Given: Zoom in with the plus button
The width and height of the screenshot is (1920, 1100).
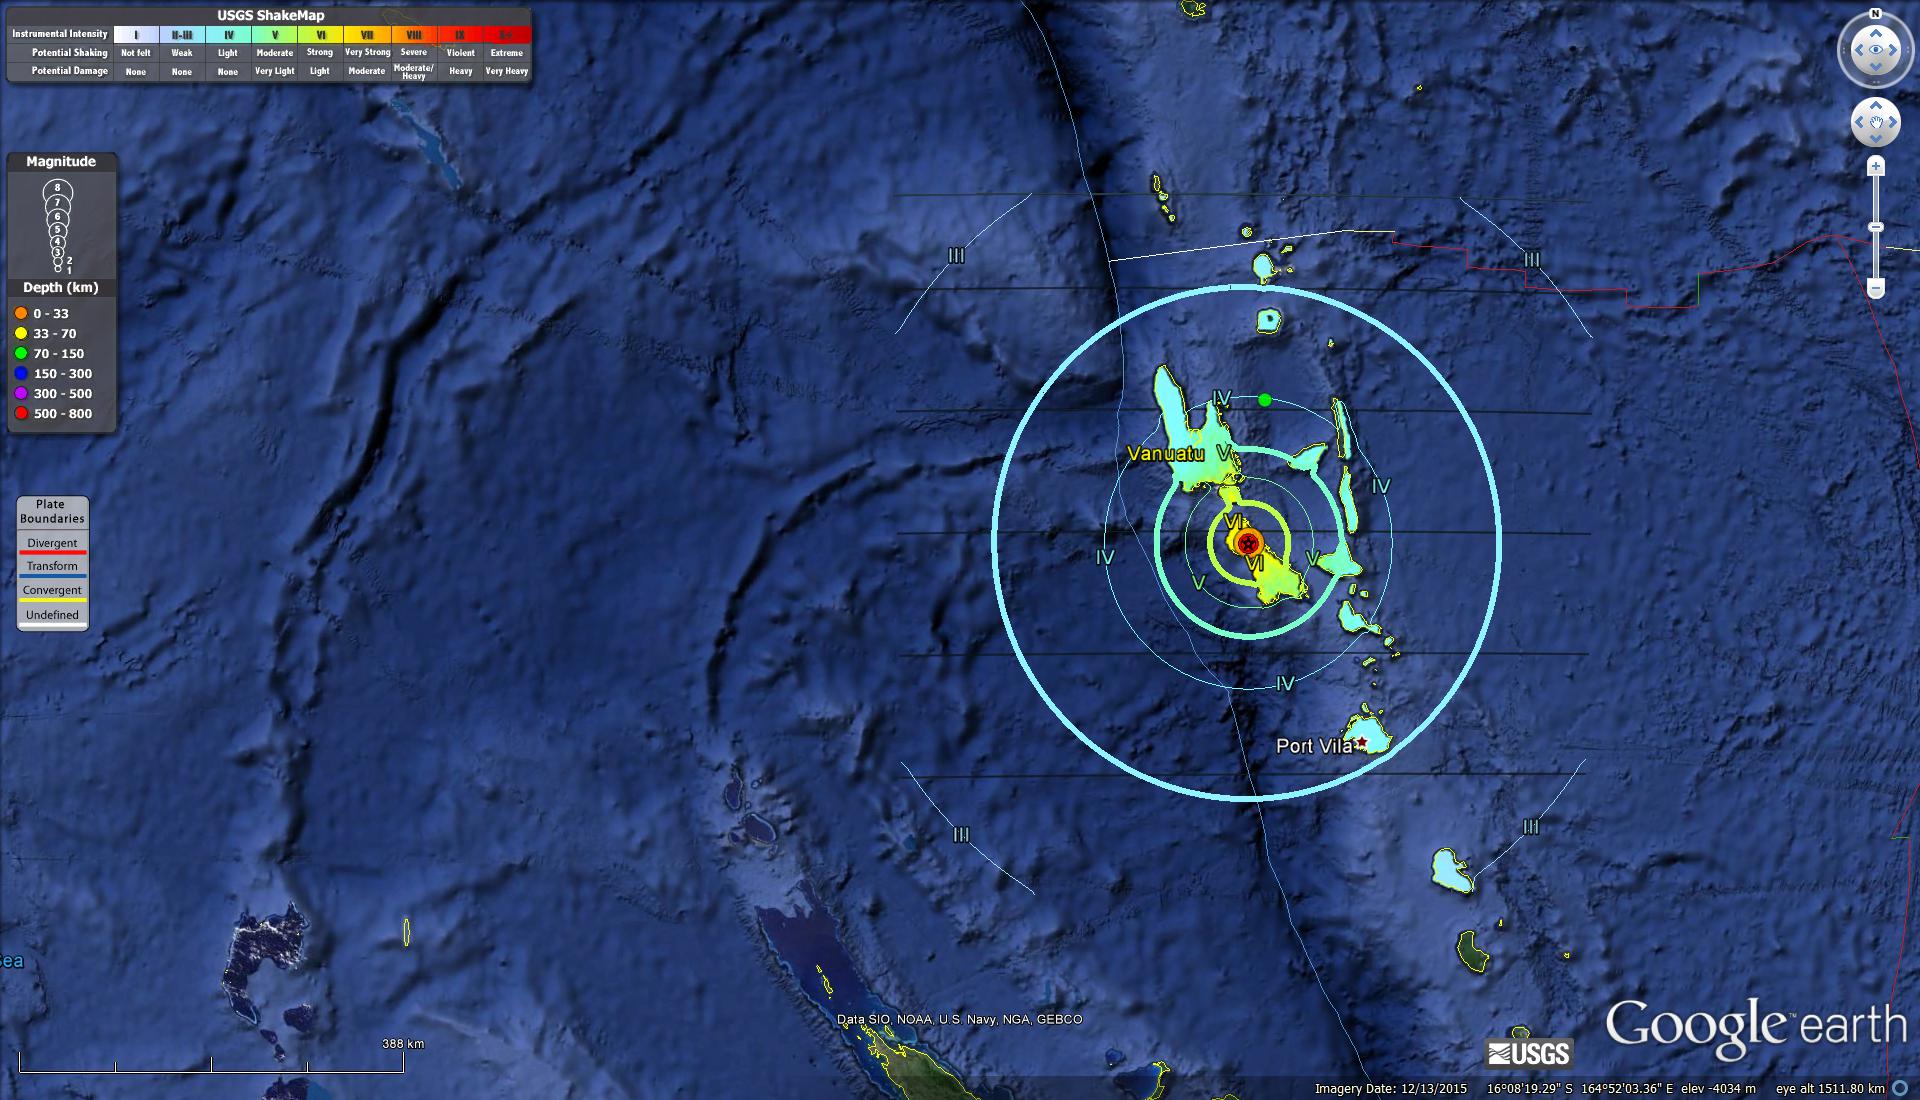Looking at the screenshot, I should (1876, 166).
